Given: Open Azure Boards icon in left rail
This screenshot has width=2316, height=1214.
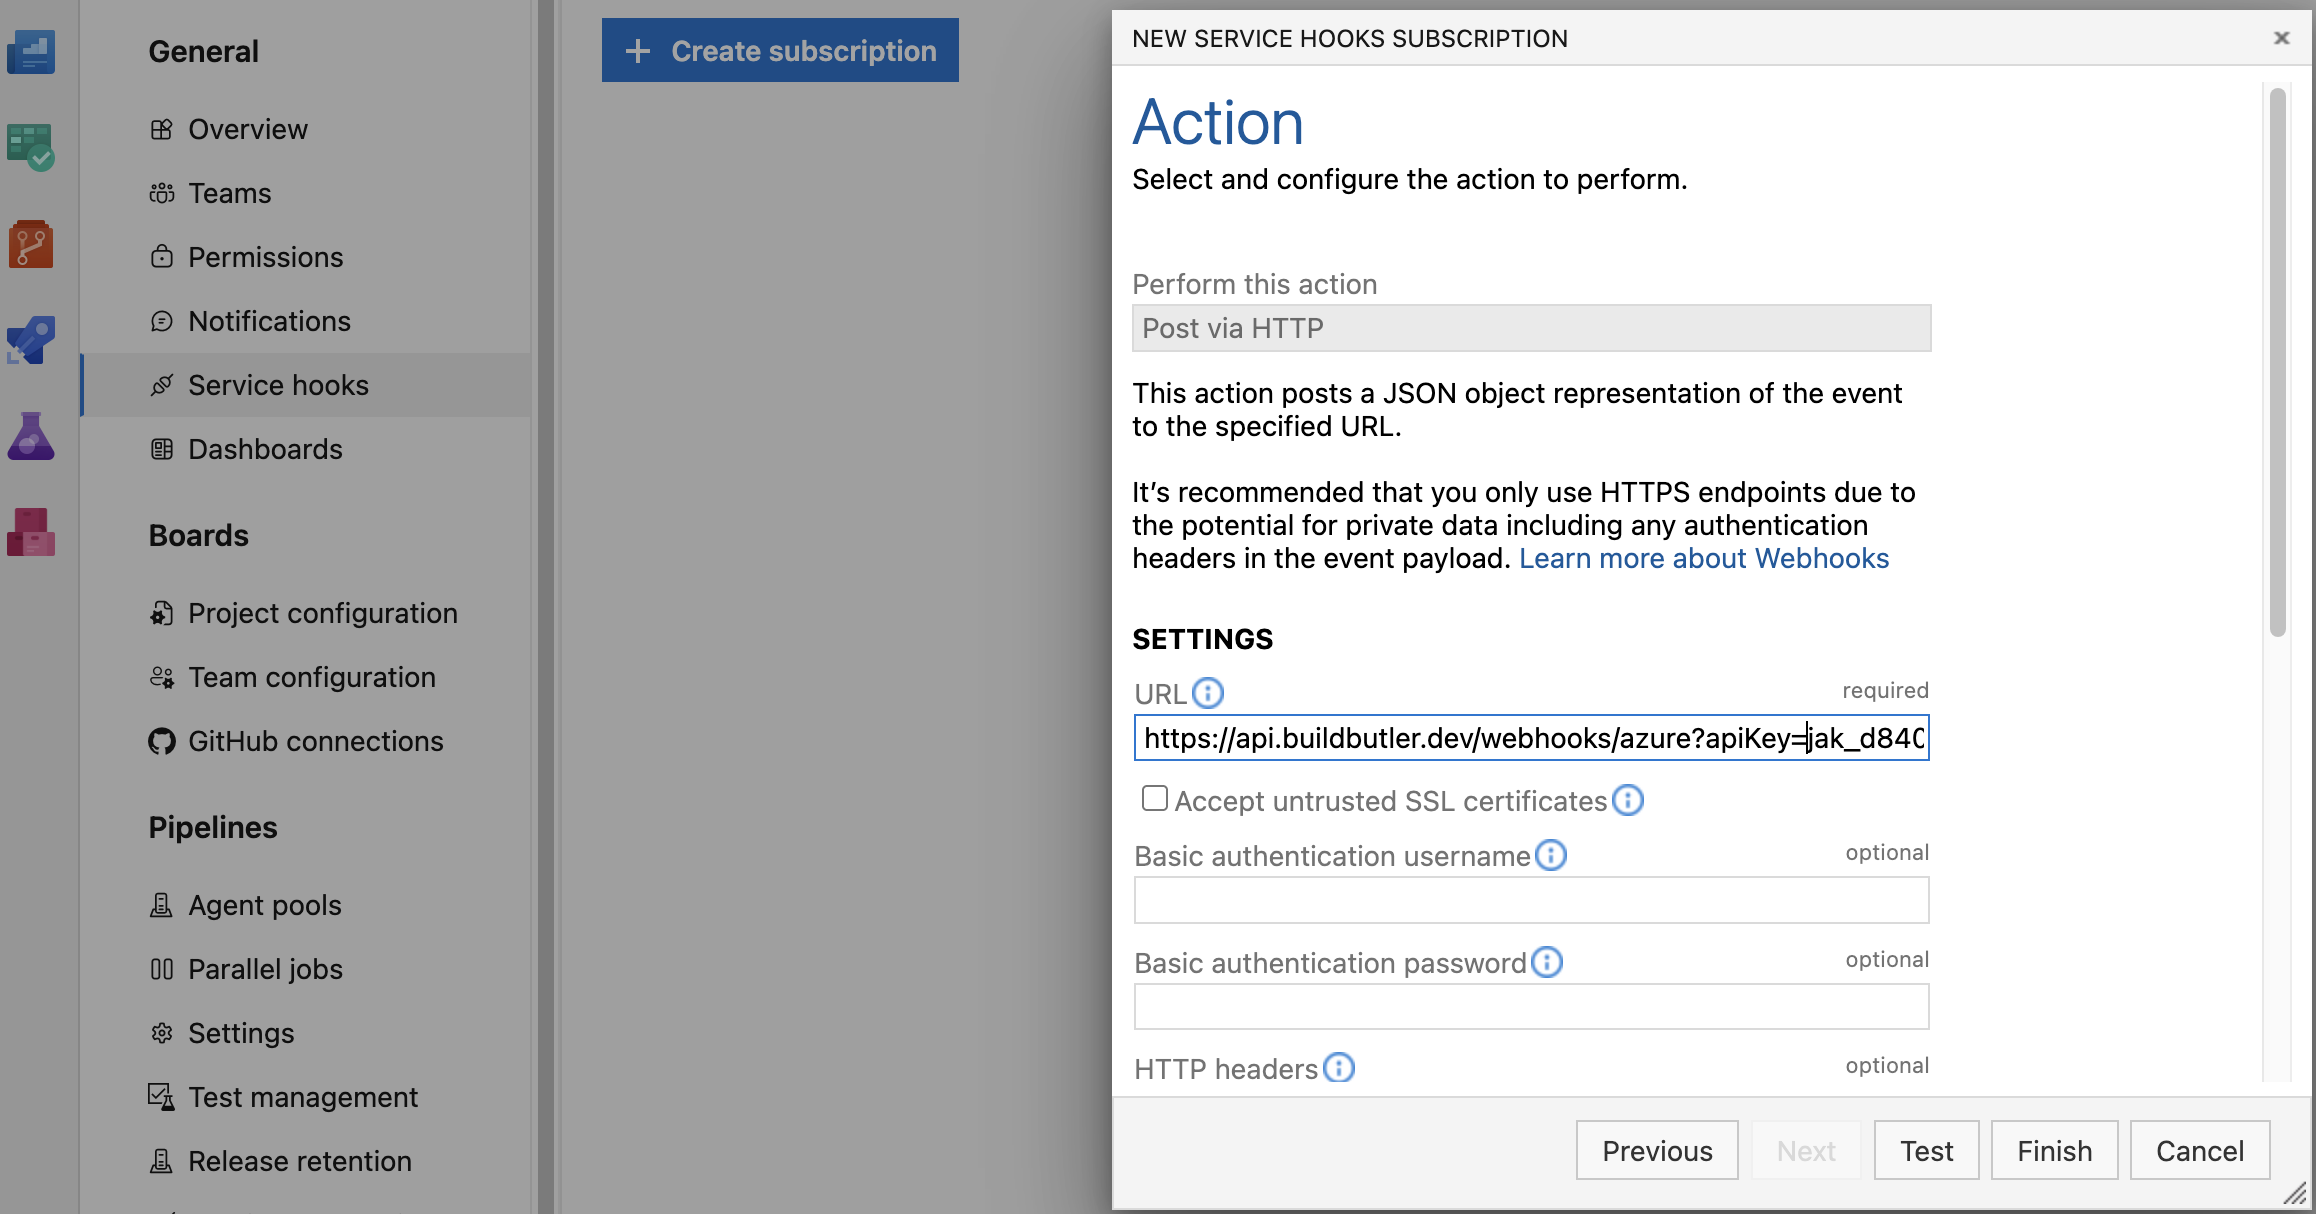Looking at the screenshot, I should [x=31, y=147].
